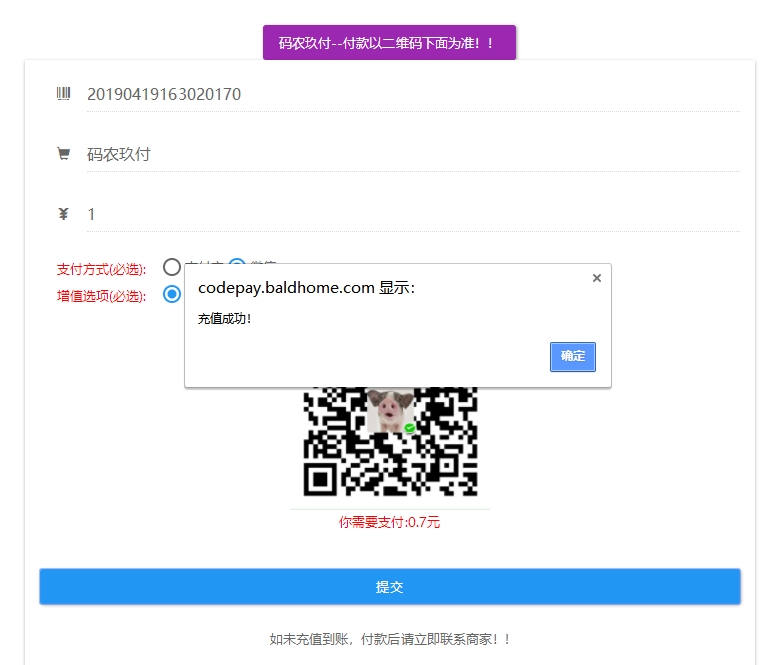Select the second payment method radio button
This screenshot has height=665, width=765.
(237, 266)
